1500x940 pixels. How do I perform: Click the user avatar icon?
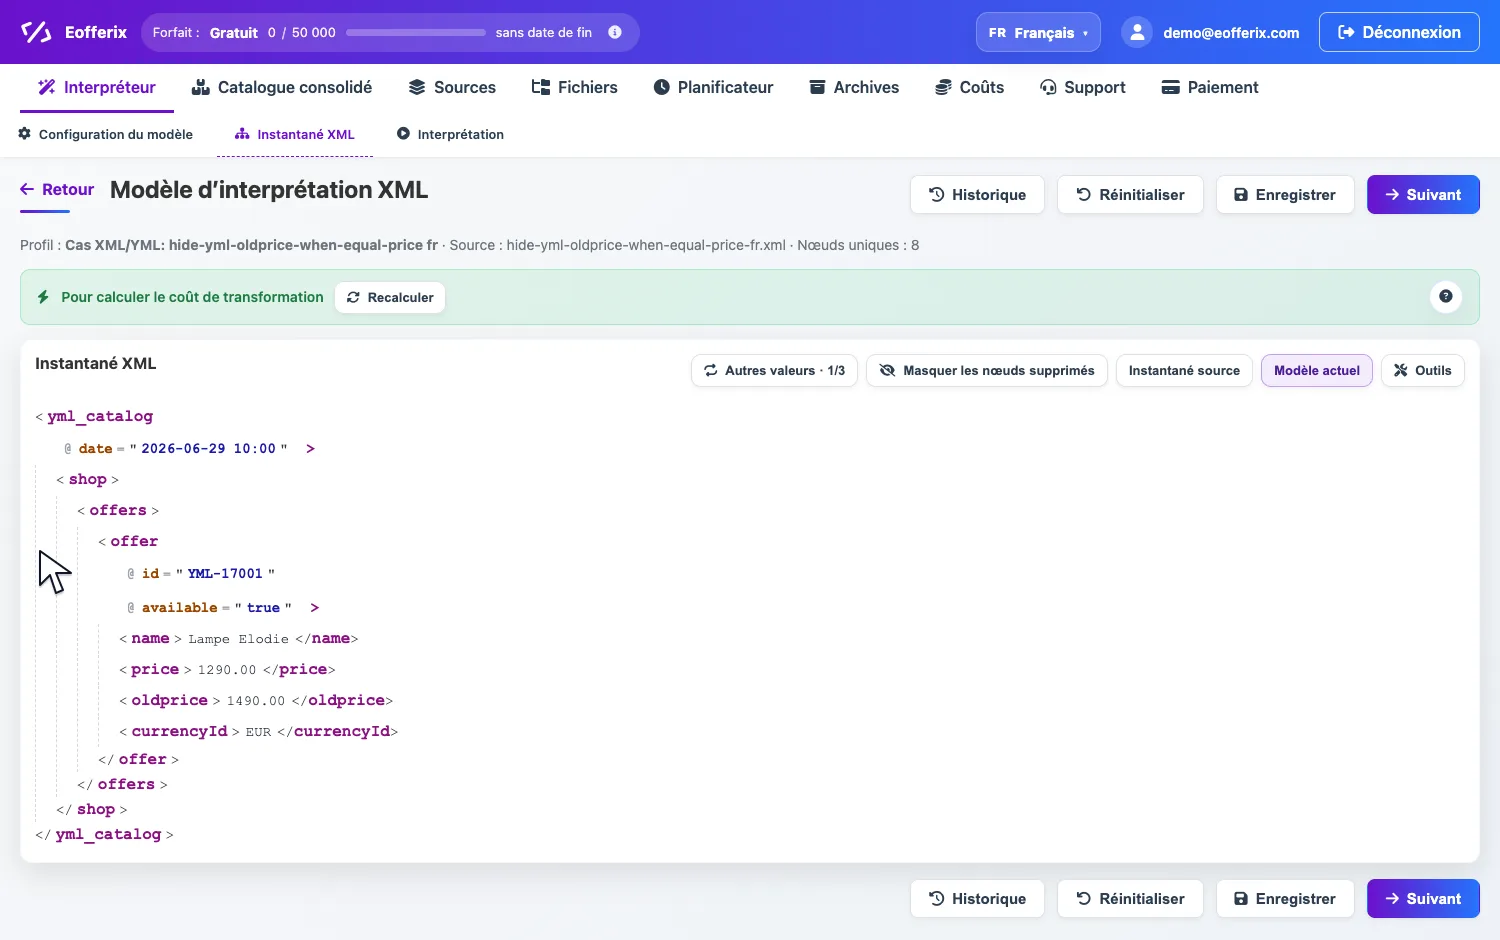(x=1137, y=32)
